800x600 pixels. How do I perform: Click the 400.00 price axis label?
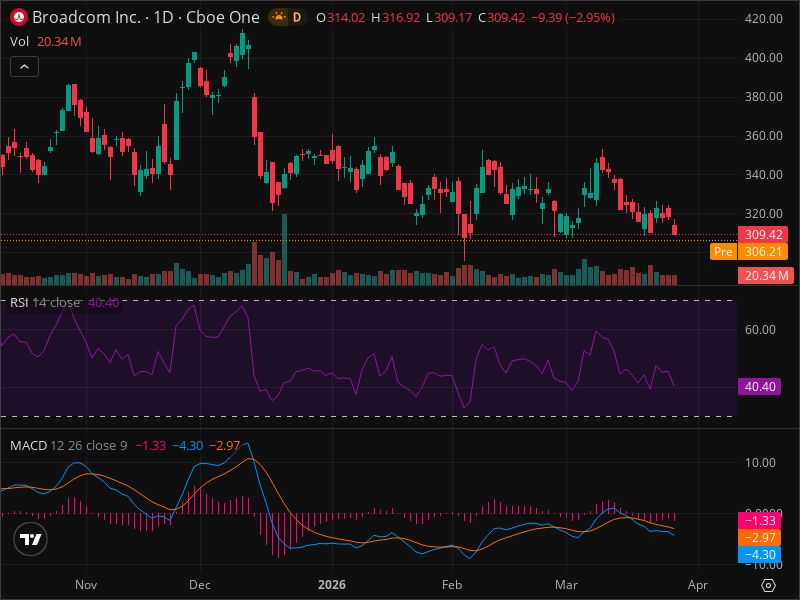763,58
